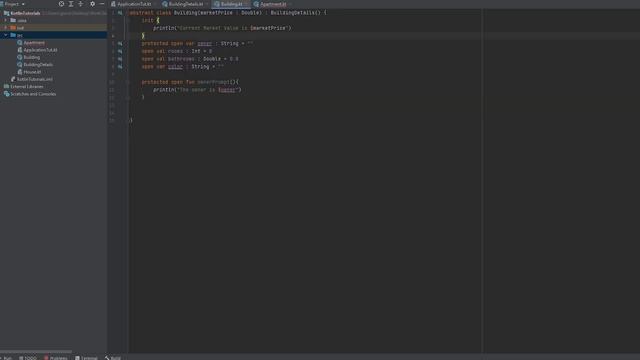The image size is (640, 360).
Task: Expand the out folder arrow
Action: pyautogui.click(x=6, y=28)
